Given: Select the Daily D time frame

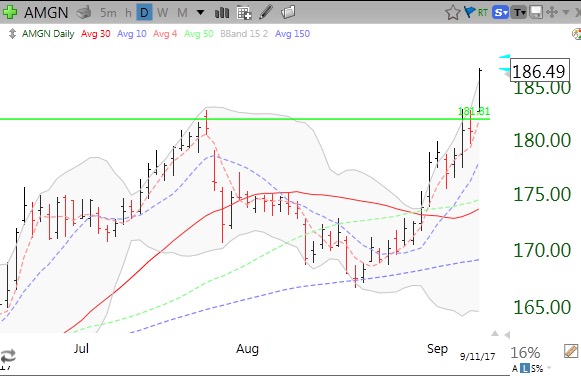Looking at the screenshot, I should pyautogui.click(x=144, y=13).
